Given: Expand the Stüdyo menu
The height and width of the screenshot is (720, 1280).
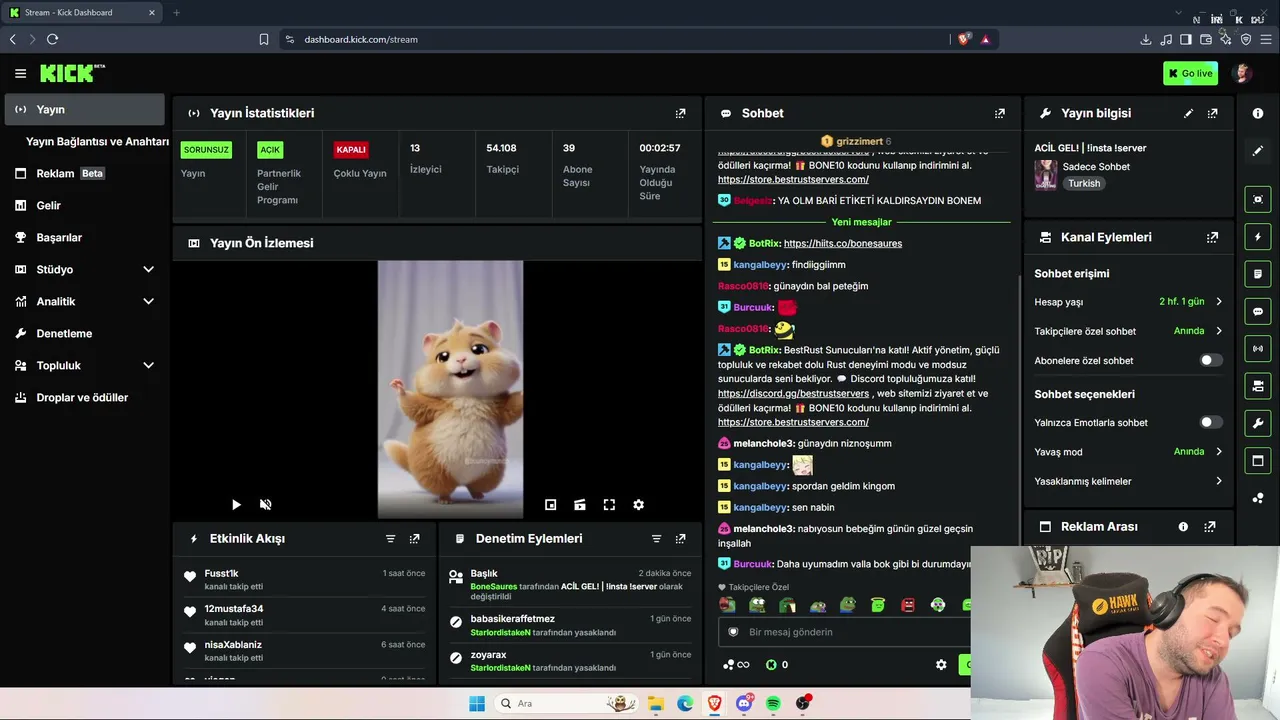Looking at the screenshot, I should coord(148,269).
